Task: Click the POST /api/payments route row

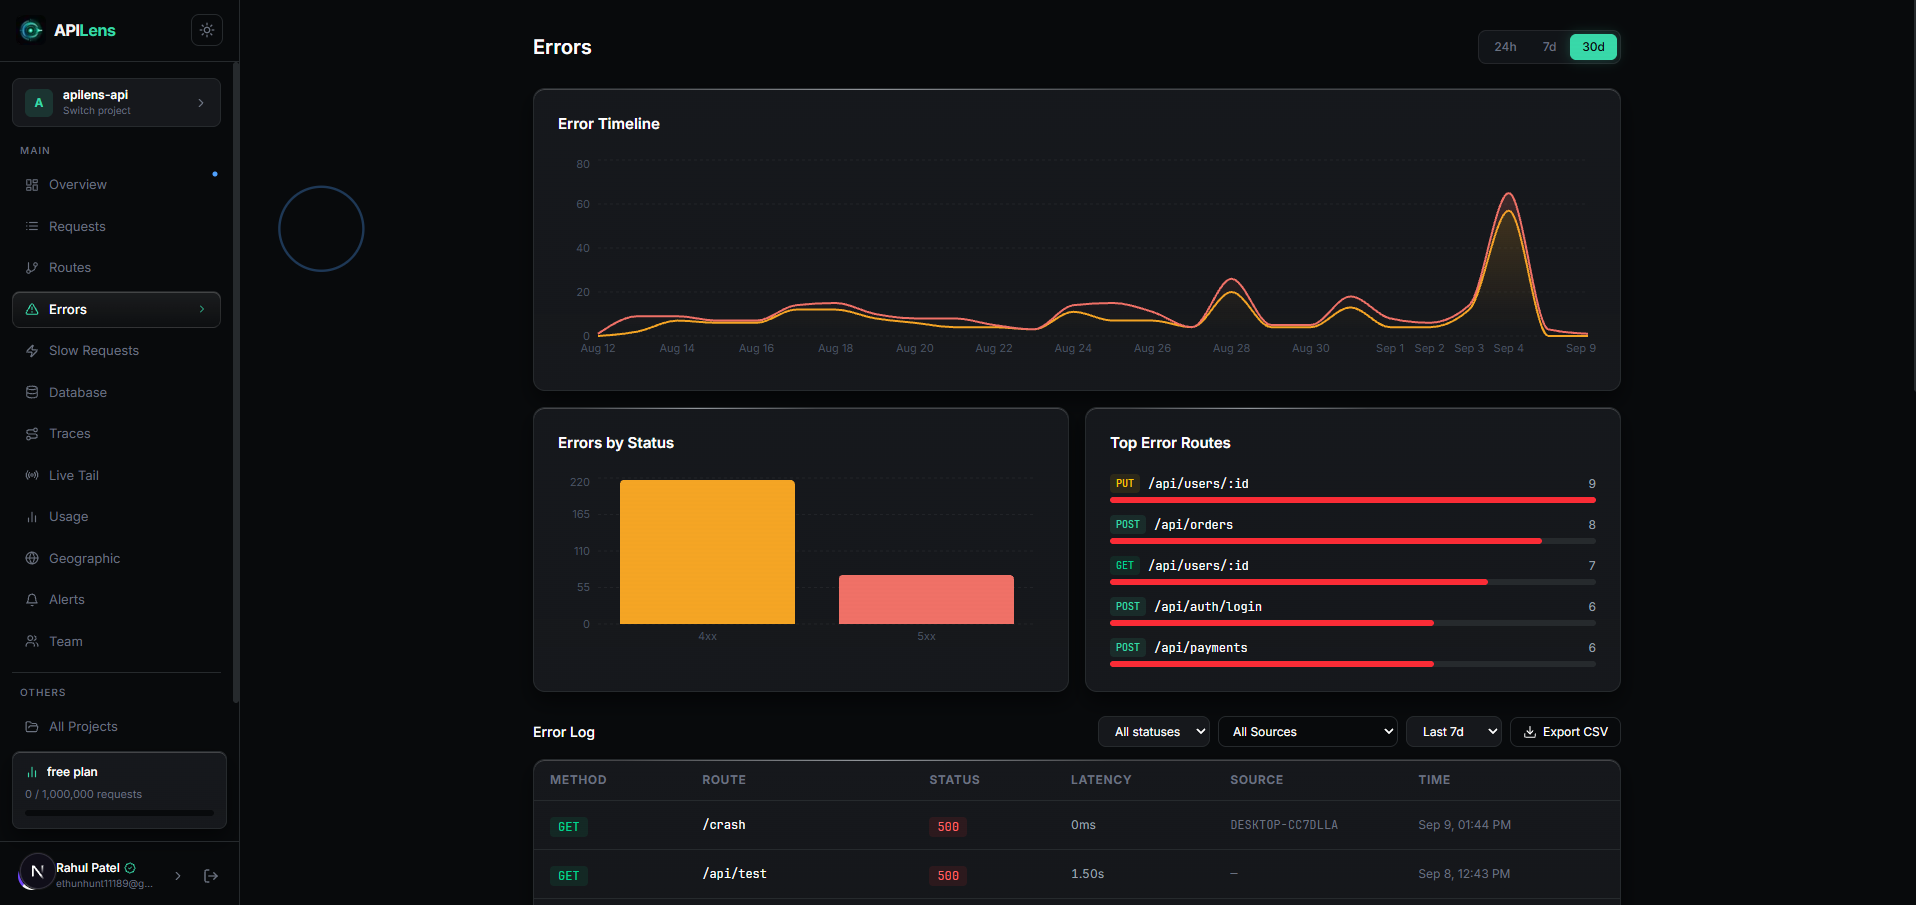Action: coord(1352,653)
